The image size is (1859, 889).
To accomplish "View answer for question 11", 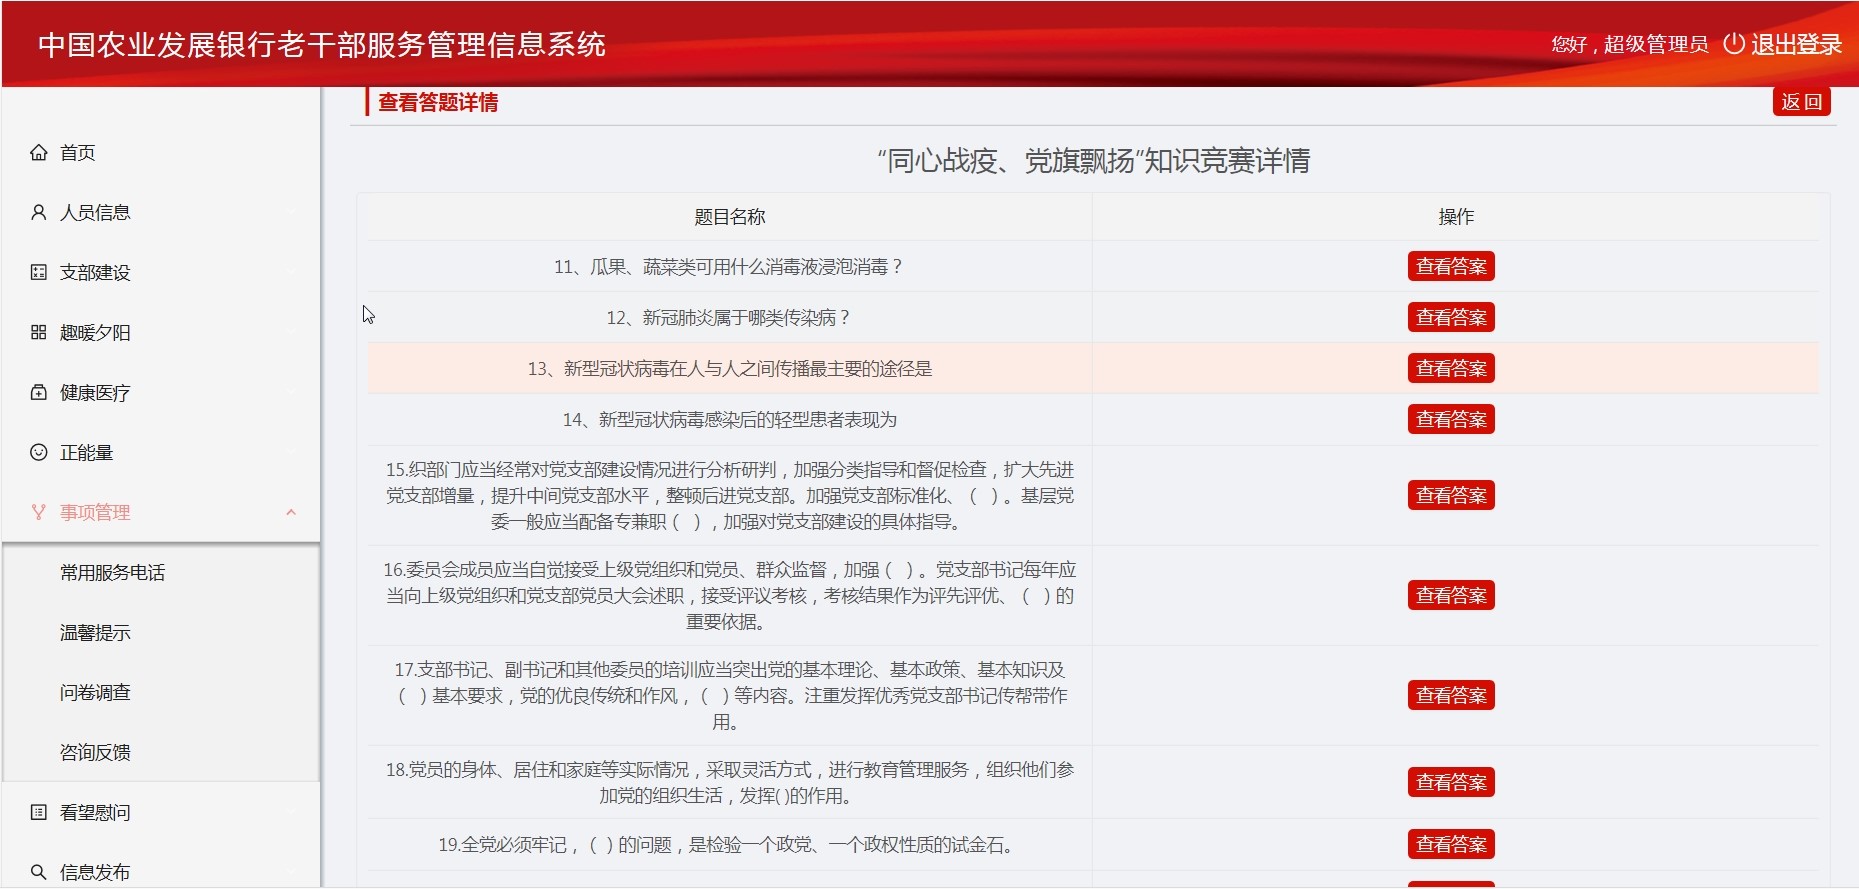I will (1451, 266).
